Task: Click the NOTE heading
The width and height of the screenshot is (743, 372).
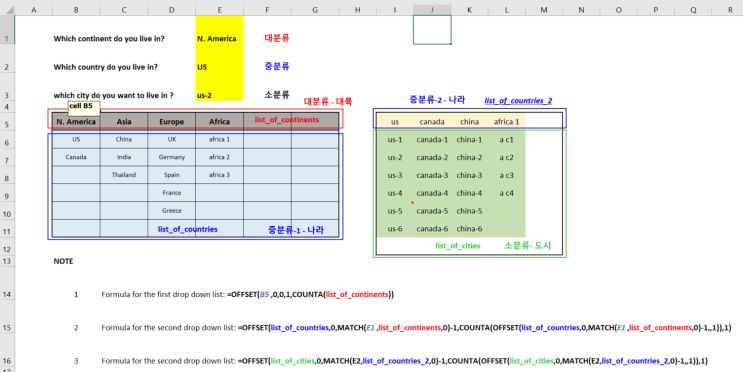Action: click(63, 262)
